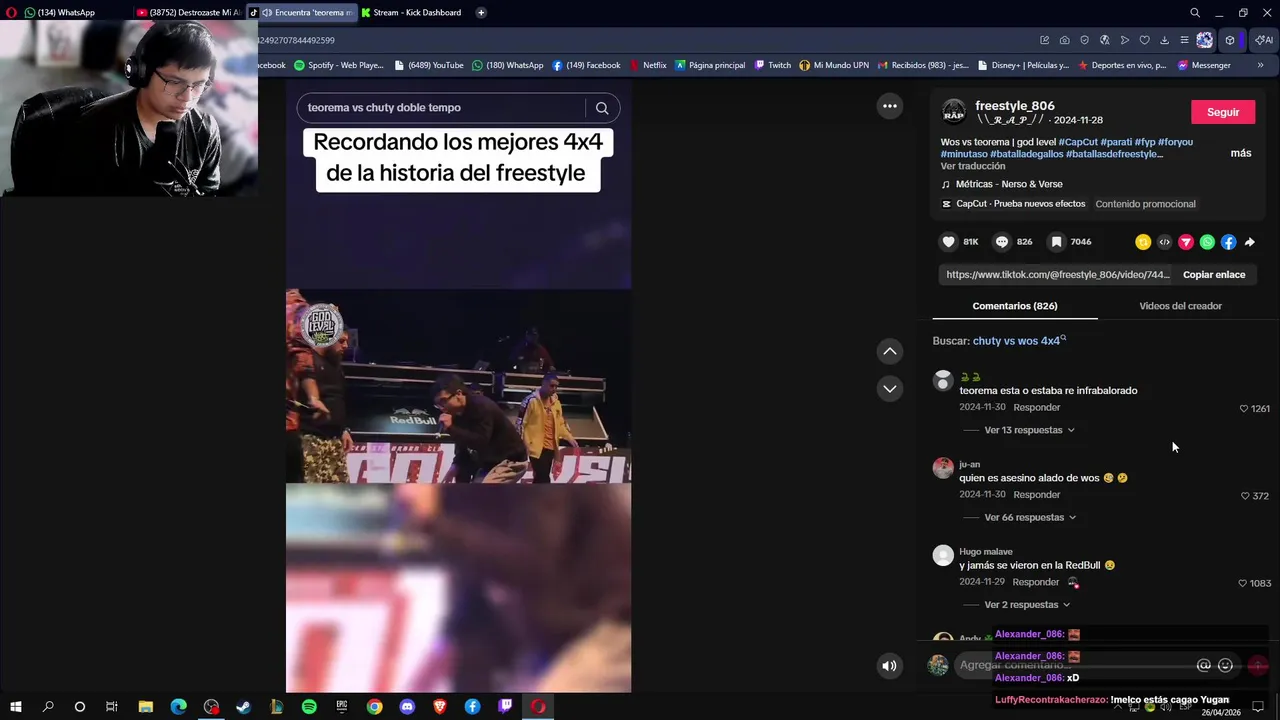Switch to 'Videos del creador' tab
The image size is (1280, 720).
(1180, 306)
